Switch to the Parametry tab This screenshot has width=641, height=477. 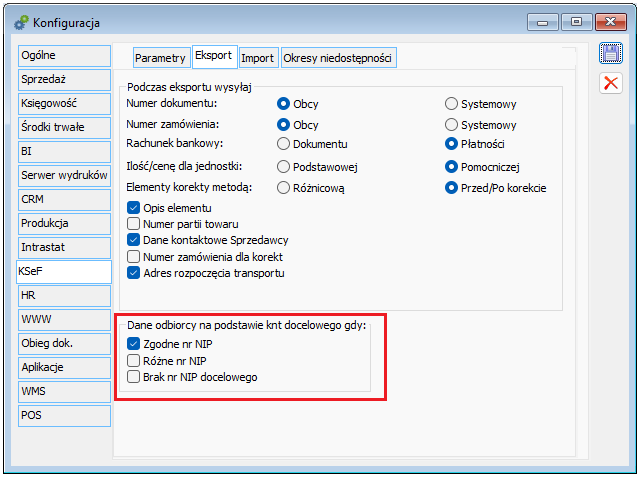[x=160, y=59]
